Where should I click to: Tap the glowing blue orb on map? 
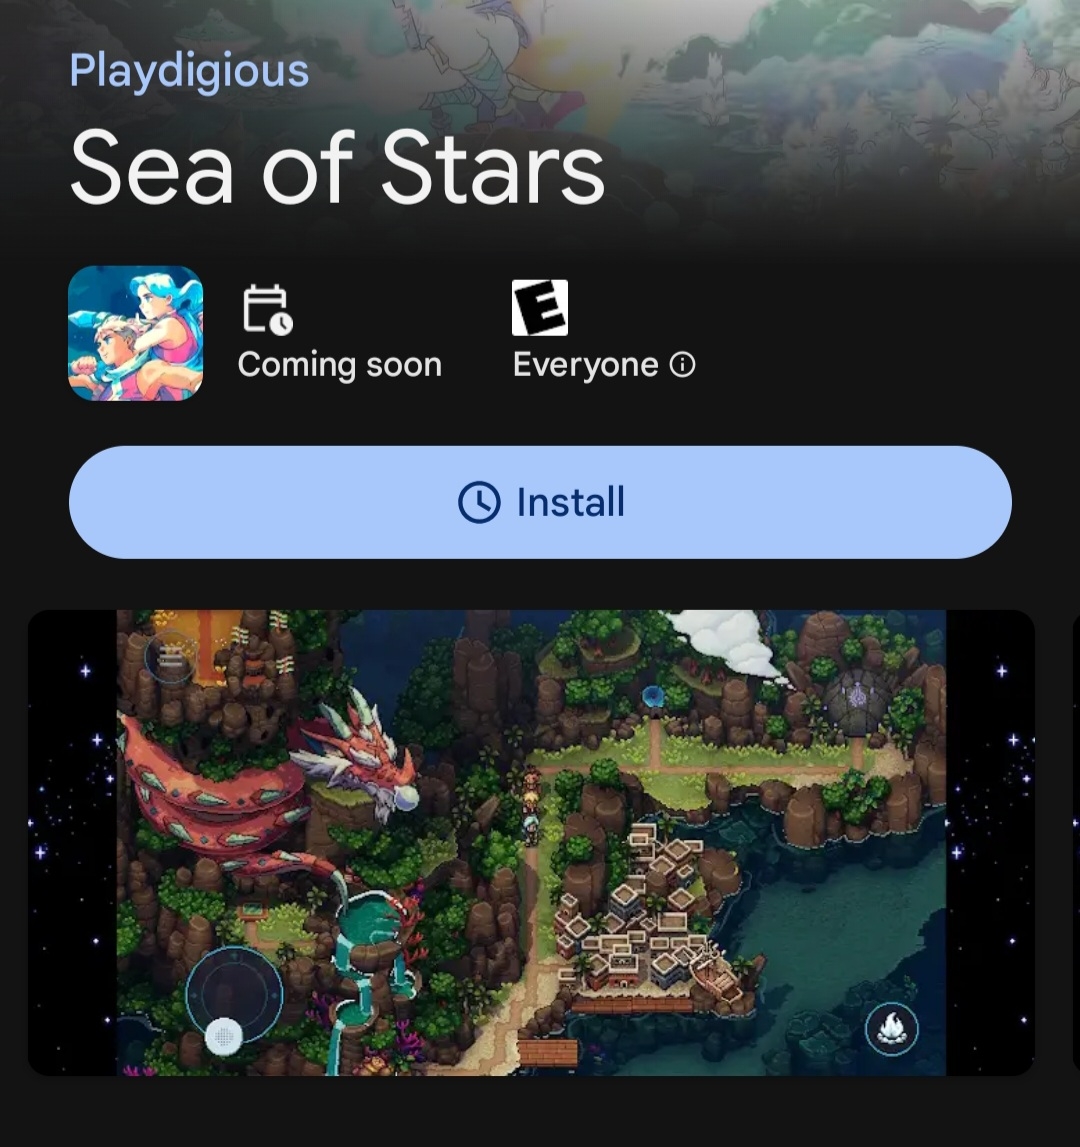point(652,696)
